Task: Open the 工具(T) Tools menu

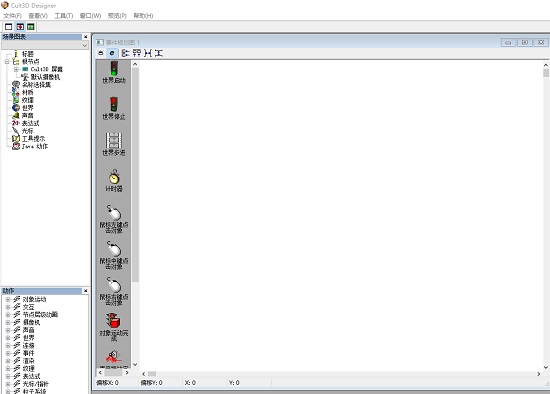Action: pos(63,15)
